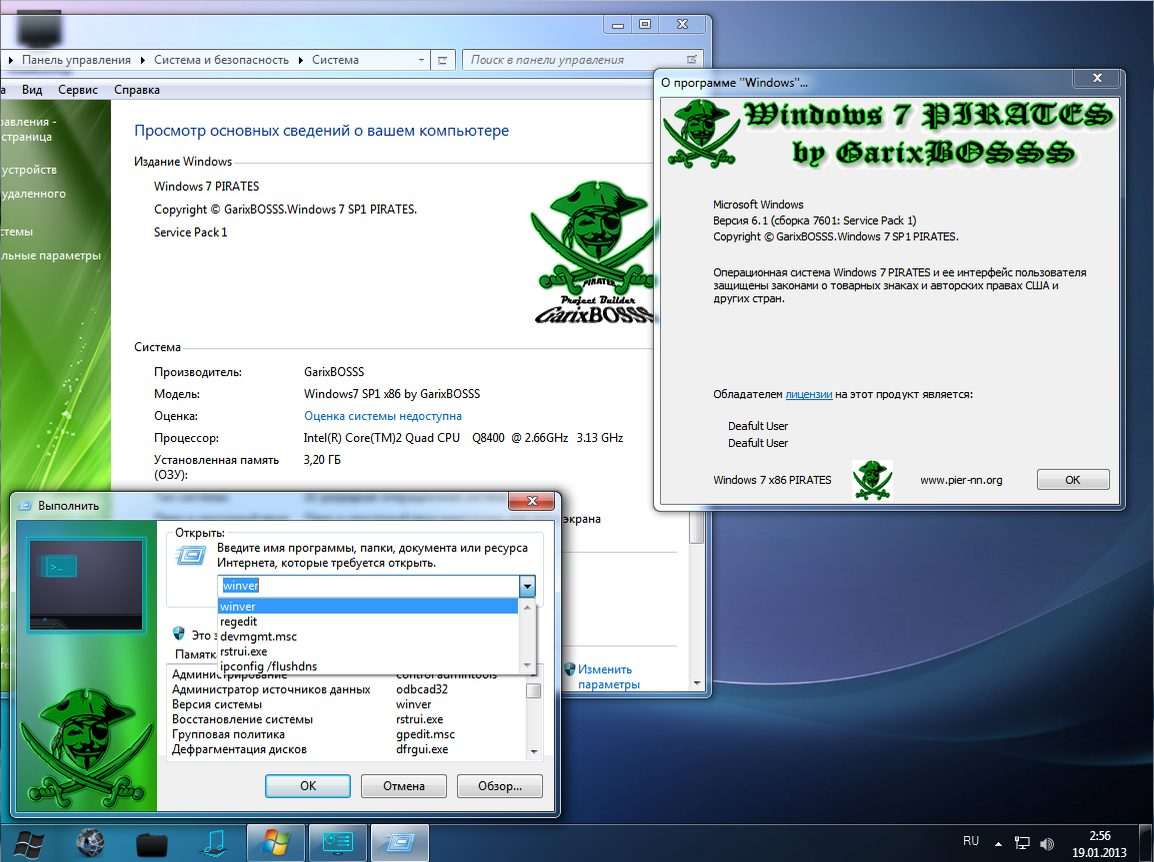
Task: Click Изменить параметры link
Action: click(609, 676)
